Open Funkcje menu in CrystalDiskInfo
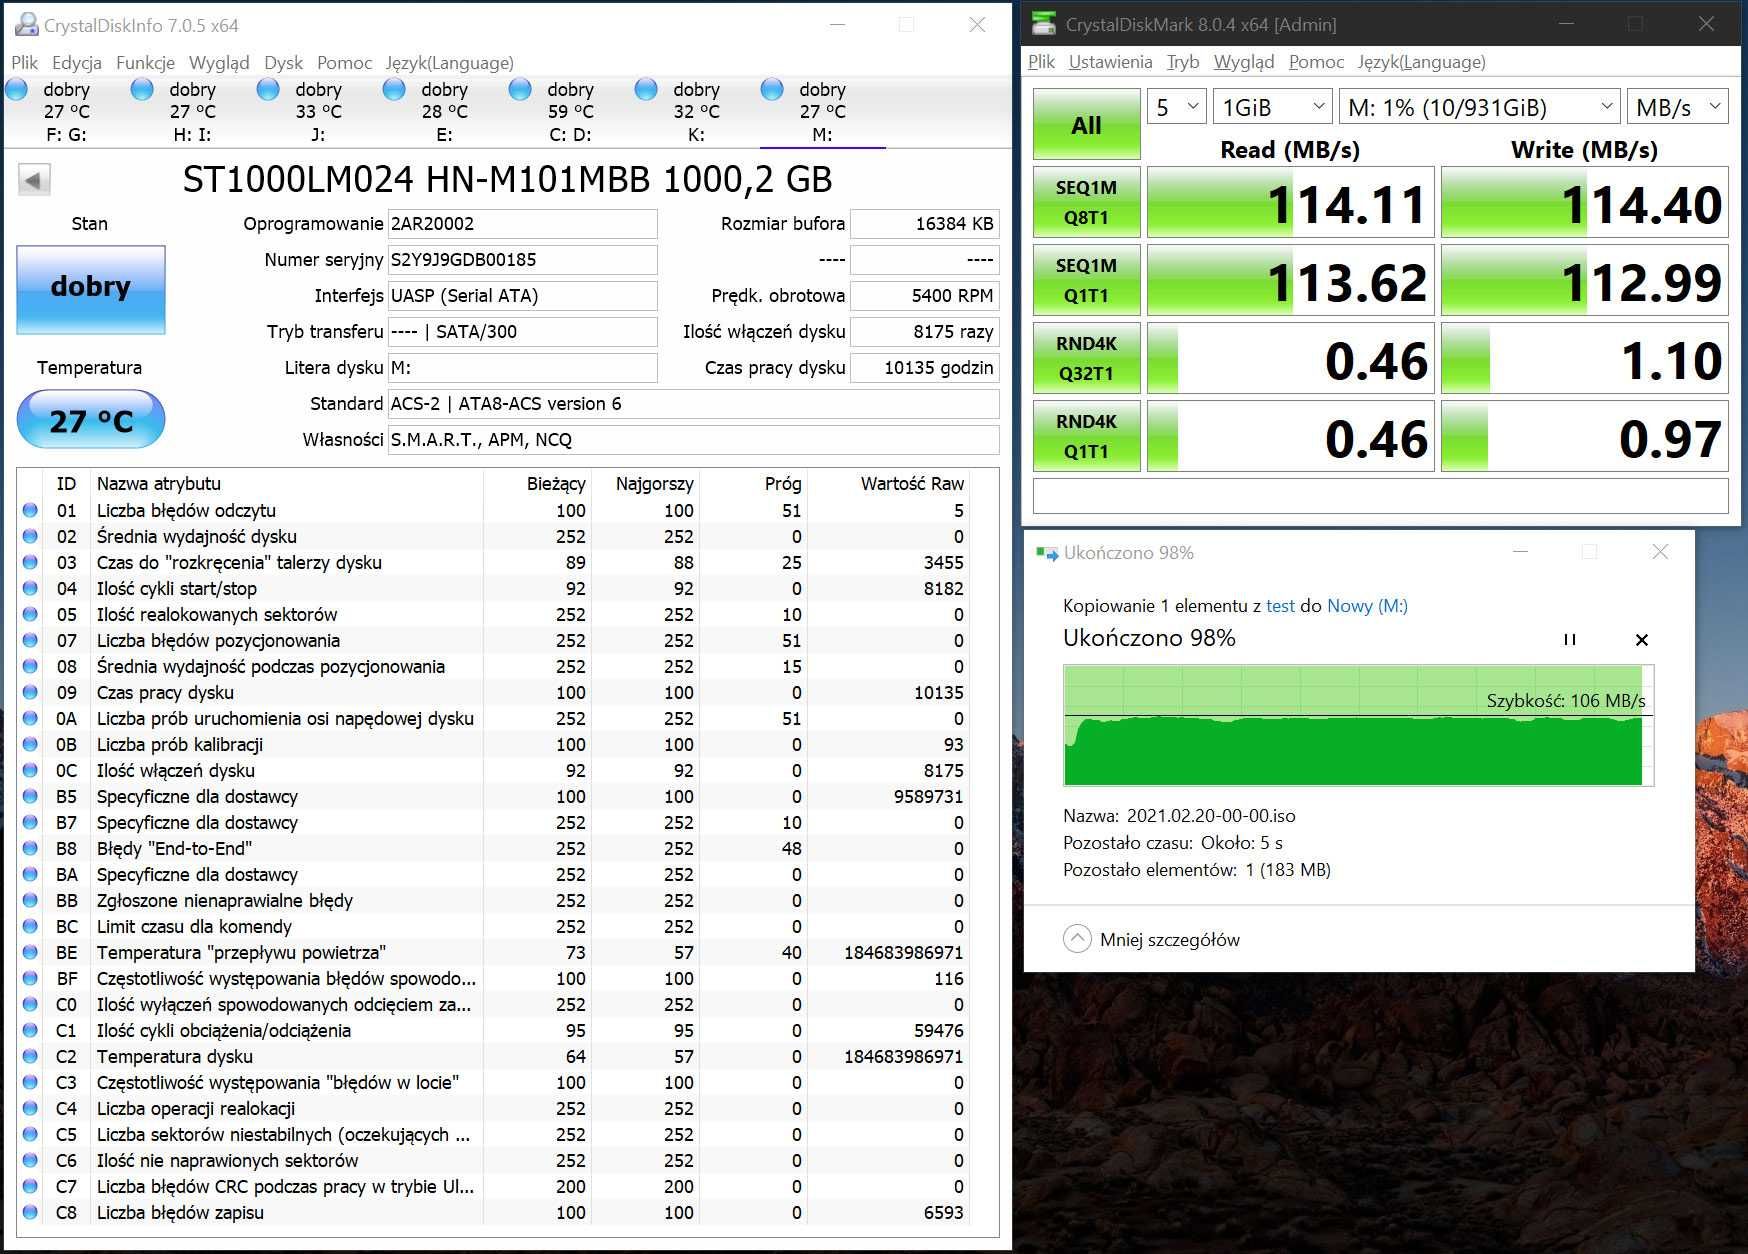The height and width of the screenshot is (1254, 1748). pos(146,63)
